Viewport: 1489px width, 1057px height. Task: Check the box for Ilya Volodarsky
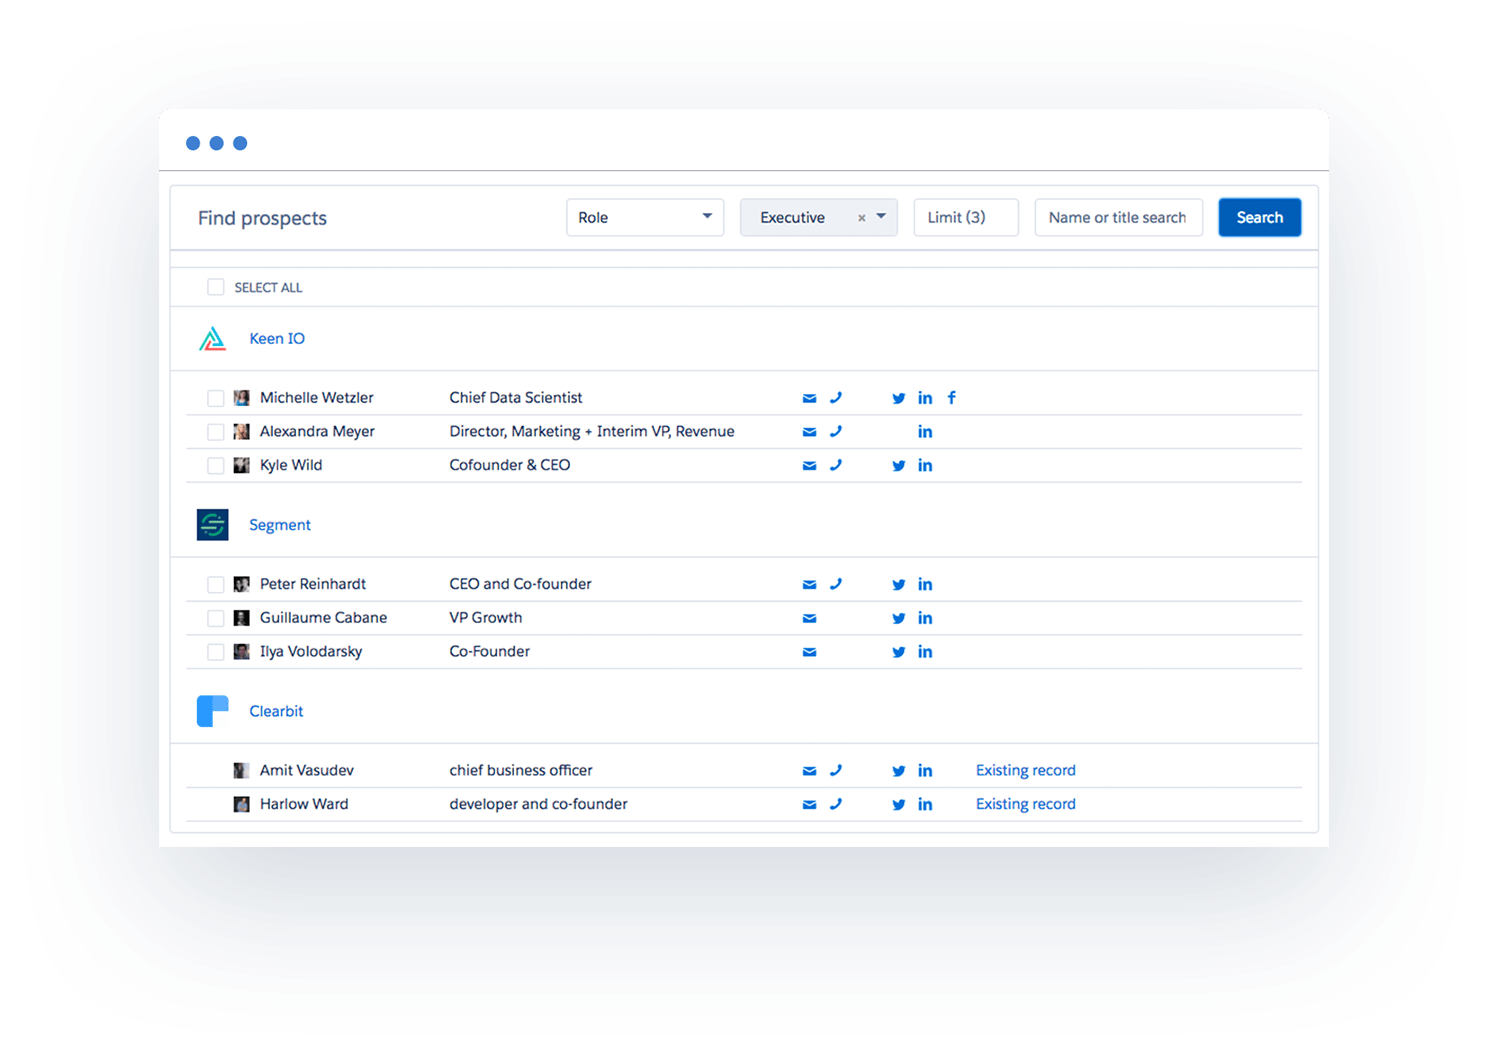[x=216, y=651]
